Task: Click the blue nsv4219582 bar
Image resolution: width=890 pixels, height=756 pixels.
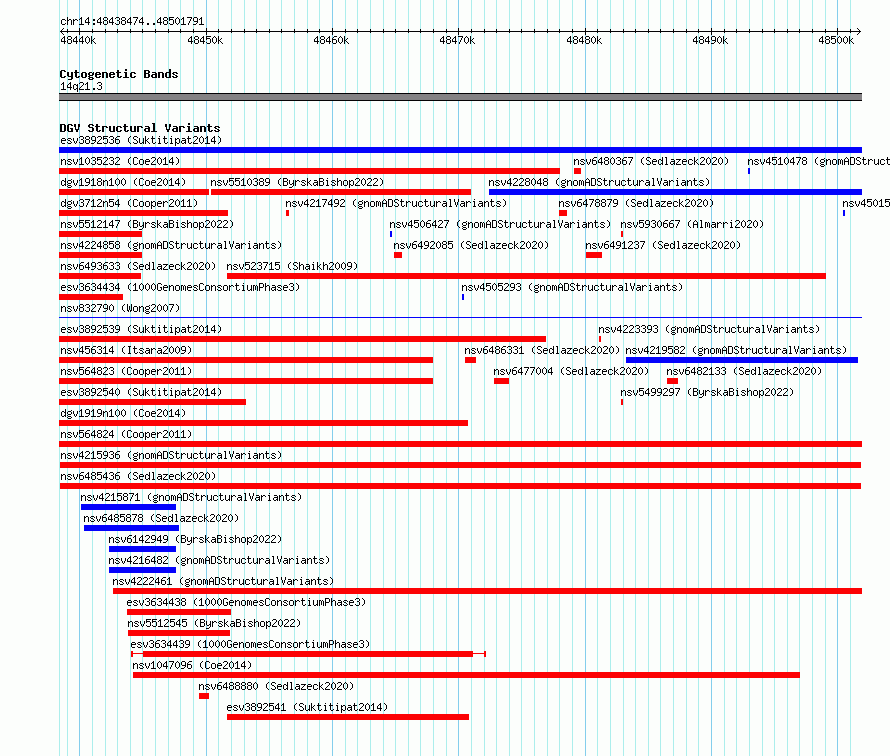Action: point(742,360)
